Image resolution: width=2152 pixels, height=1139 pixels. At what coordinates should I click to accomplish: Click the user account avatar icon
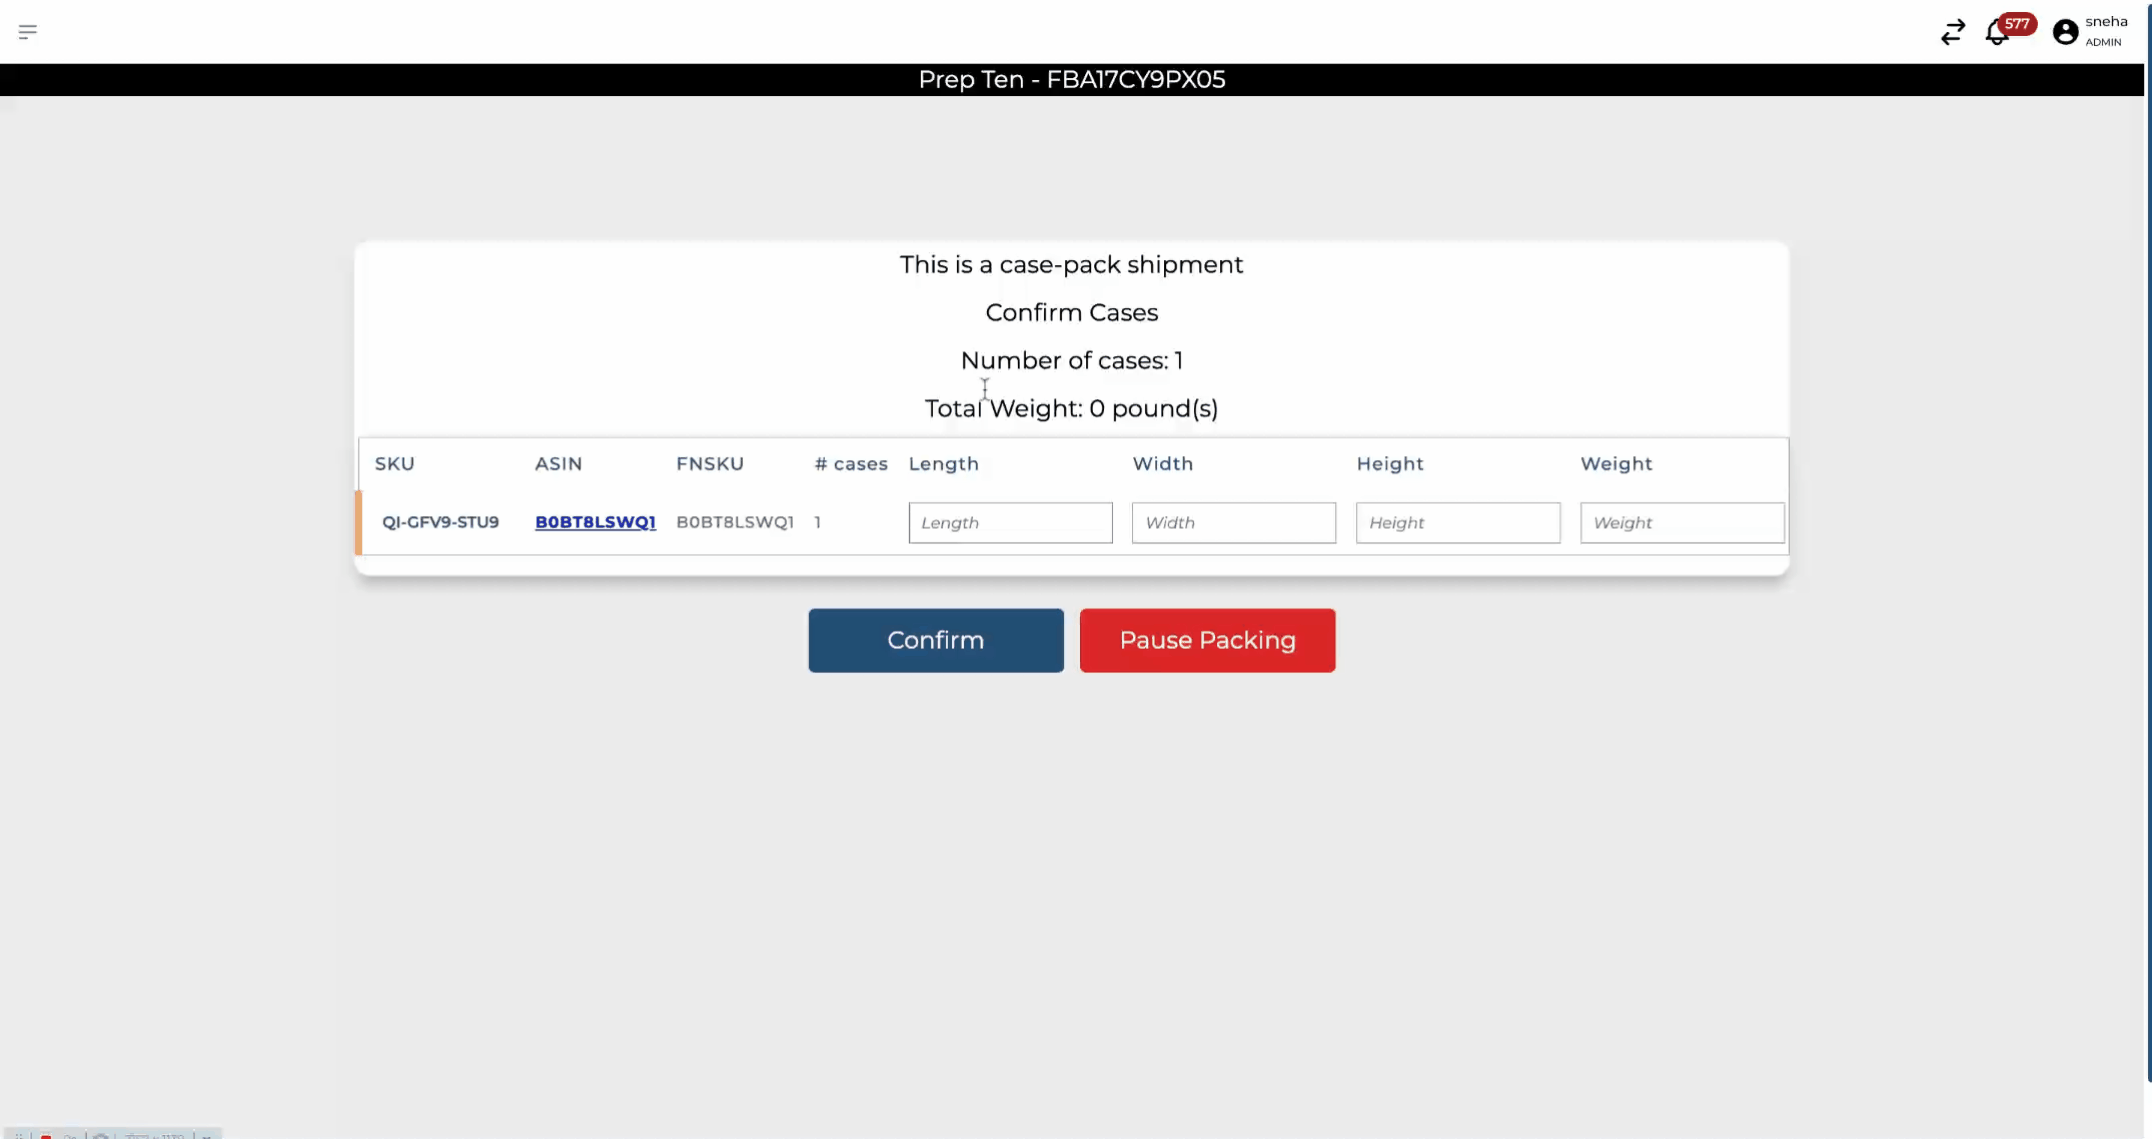click(2065, 32)
